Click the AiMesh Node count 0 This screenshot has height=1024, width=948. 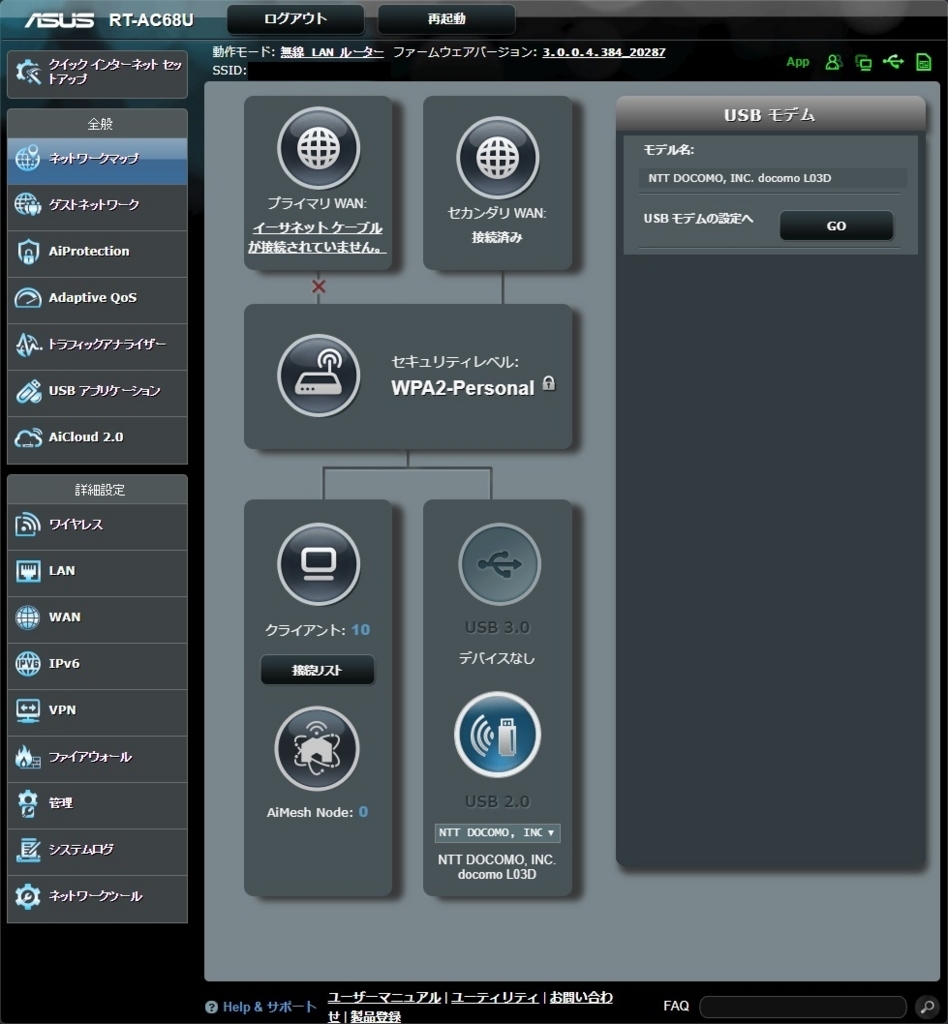click(x=363, y=812)
